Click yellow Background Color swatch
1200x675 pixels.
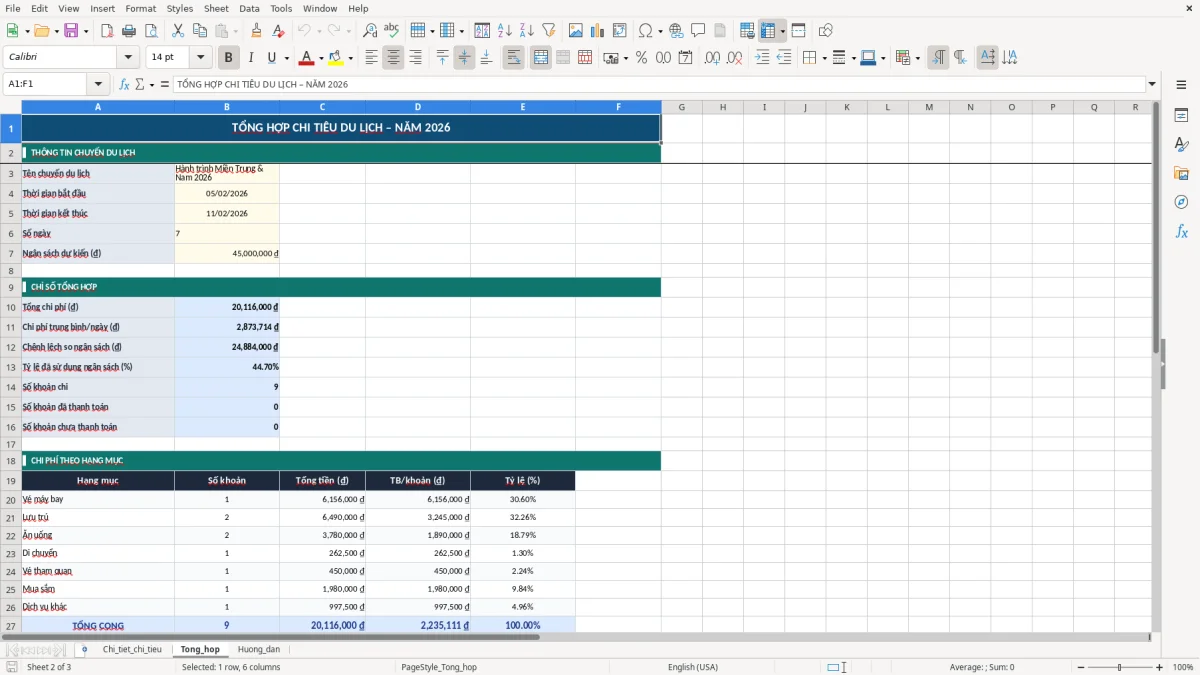click(336, 58)
